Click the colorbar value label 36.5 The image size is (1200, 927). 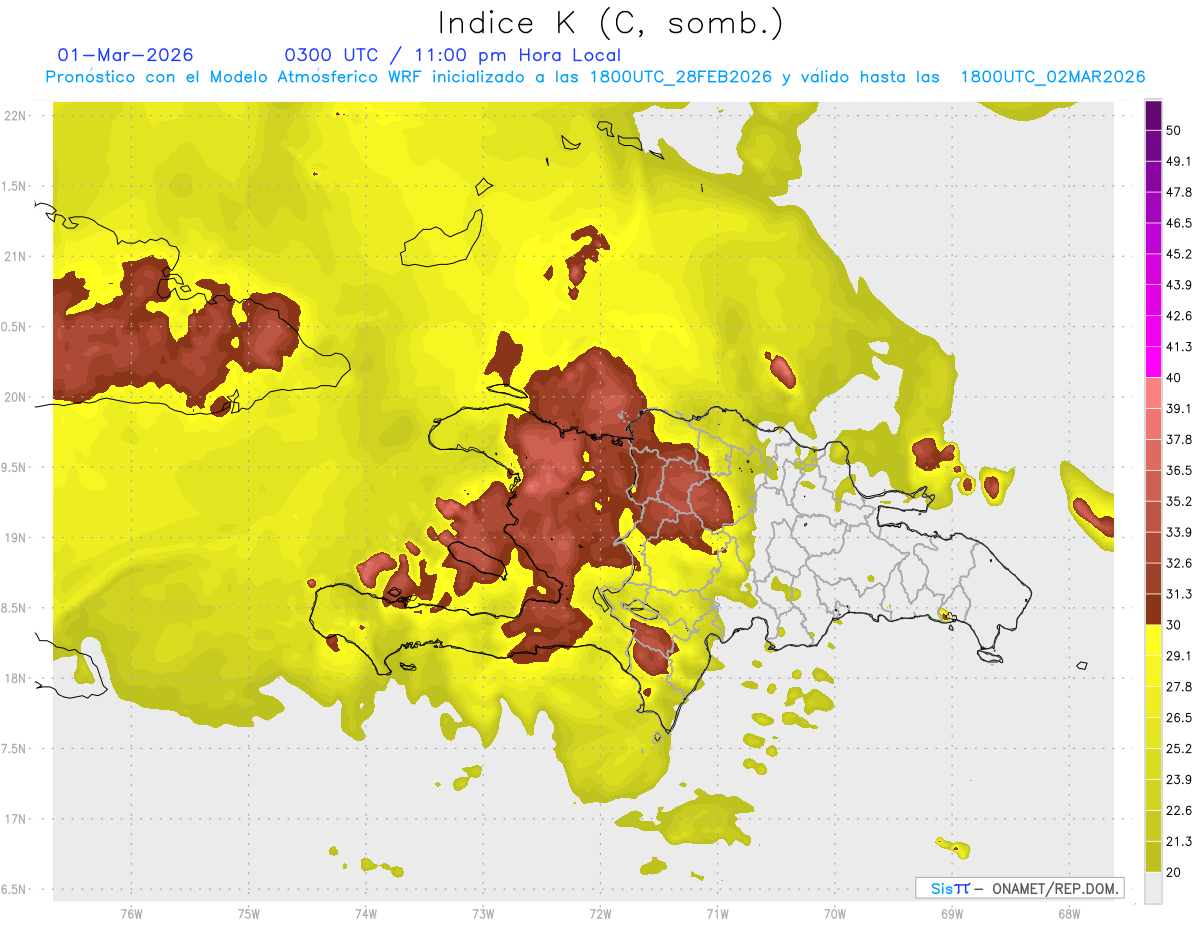[1179, 471]
